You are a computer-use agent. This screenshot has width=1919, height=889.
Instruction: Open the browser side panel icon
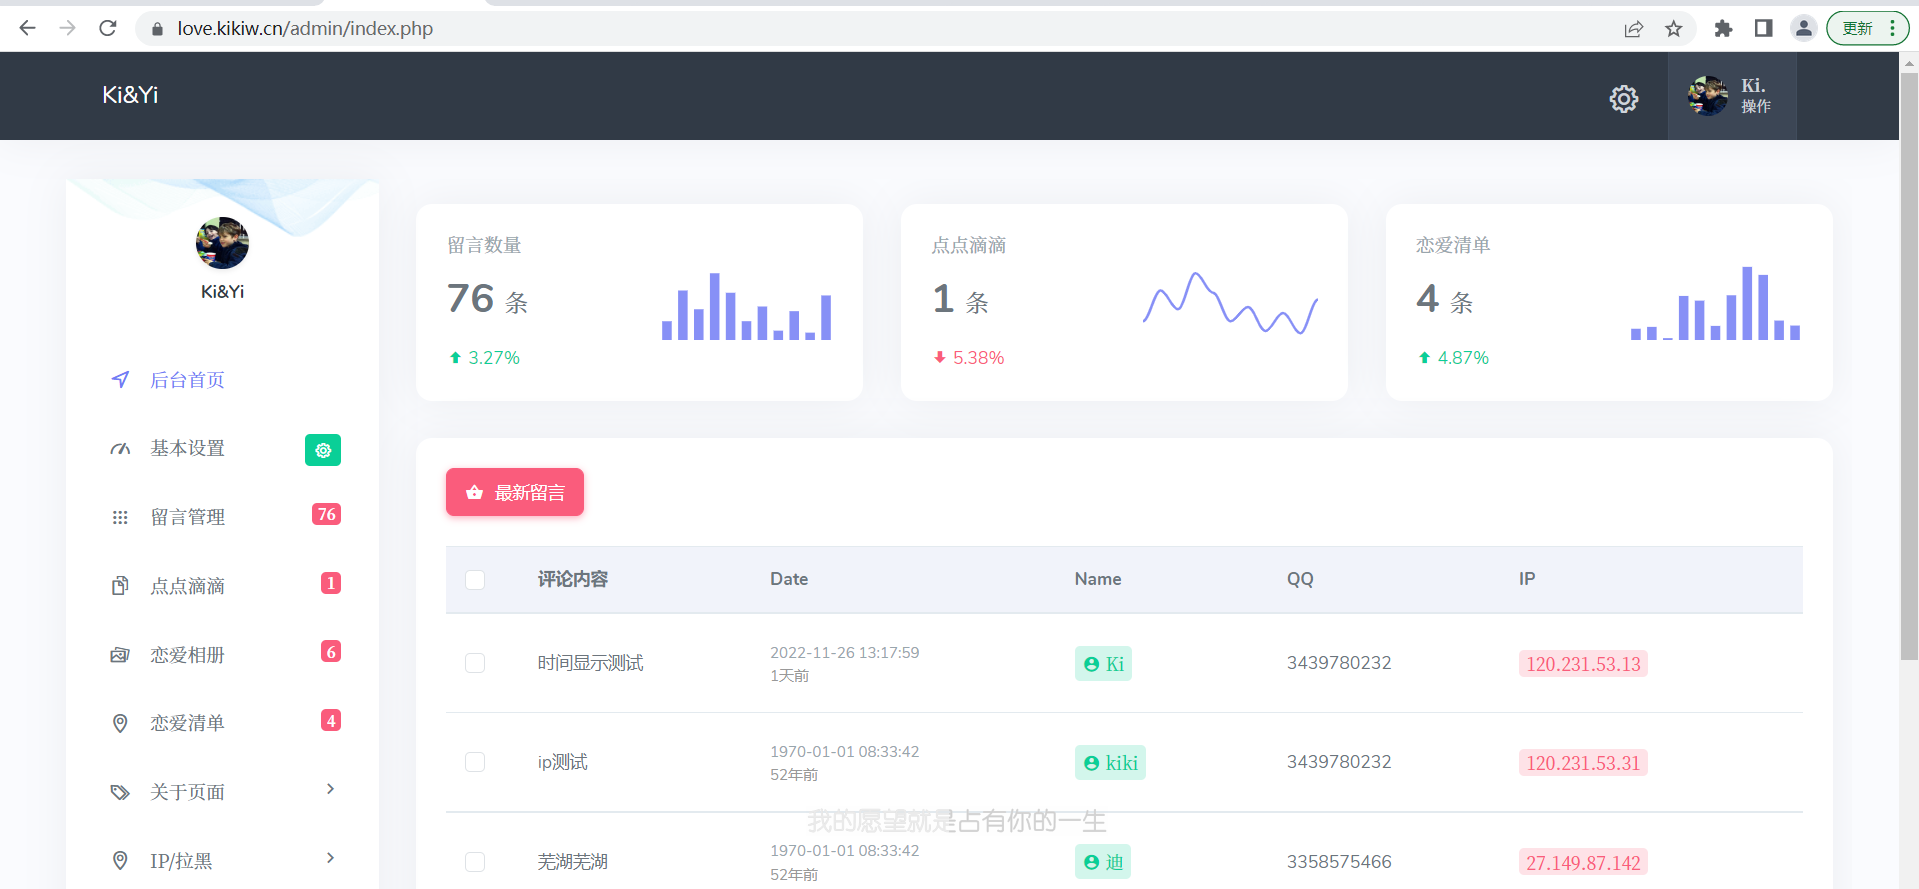click(1763, 28)
